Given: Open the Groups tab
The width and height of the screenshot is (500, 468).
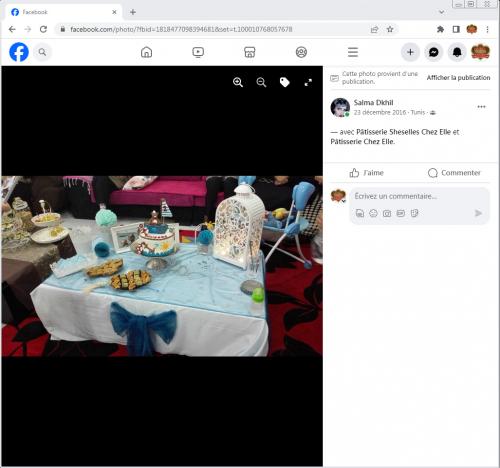Looking at the screenshot, I should click(301, 52).
